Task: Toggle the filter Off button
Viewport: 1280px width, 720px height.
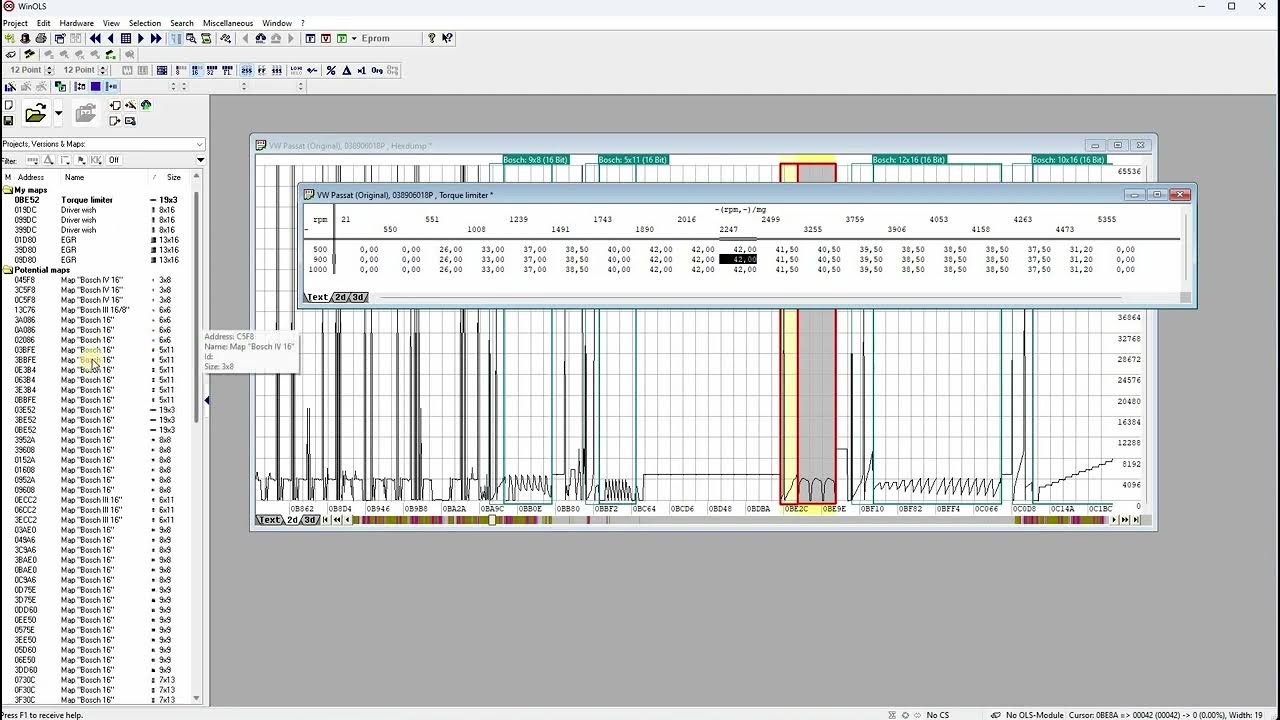Action: 114,160
